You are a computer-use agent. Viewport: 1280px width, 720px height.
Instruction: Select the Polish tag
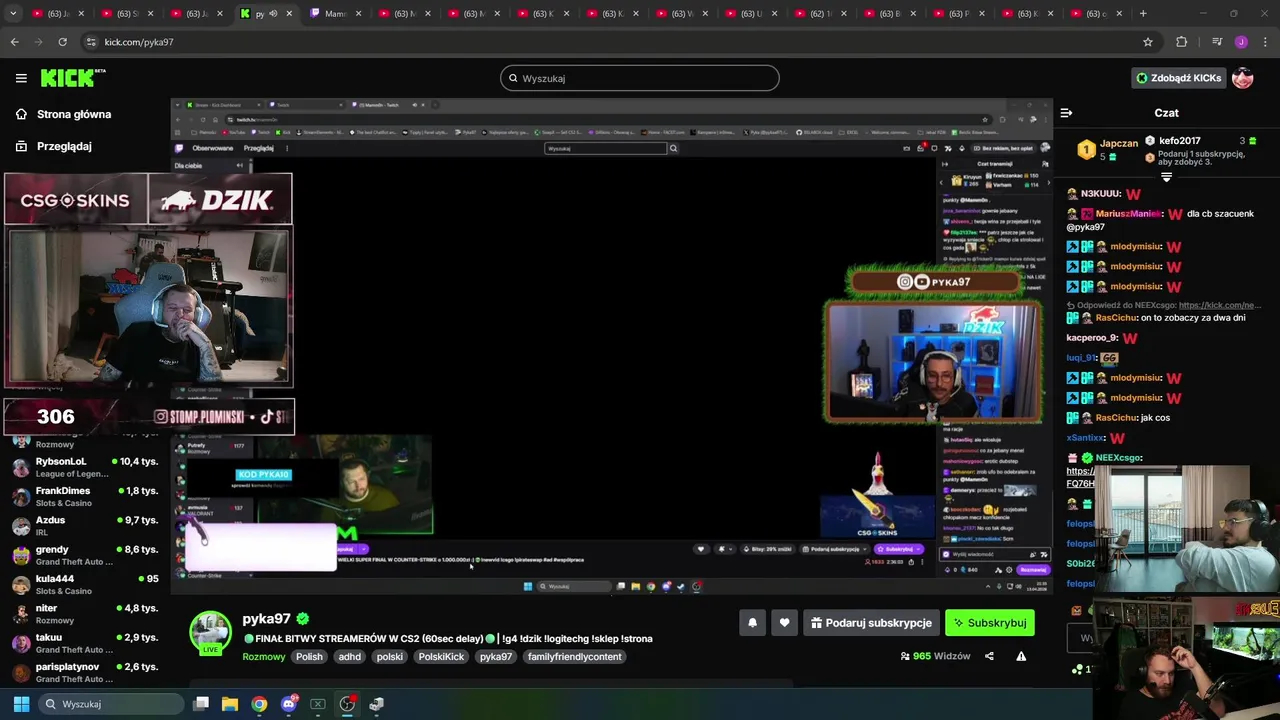pyautogui.click(x=309, y=657)
